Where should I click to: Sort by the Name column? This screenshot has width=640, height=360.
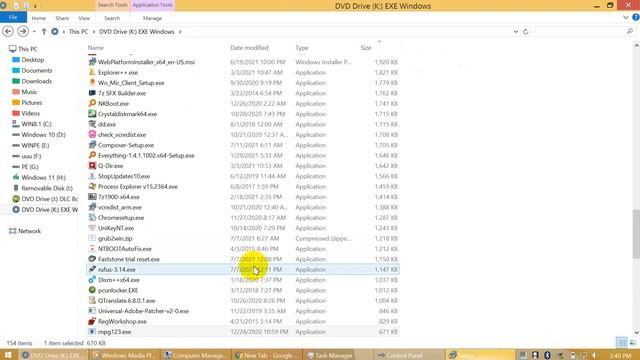point(96,48)
